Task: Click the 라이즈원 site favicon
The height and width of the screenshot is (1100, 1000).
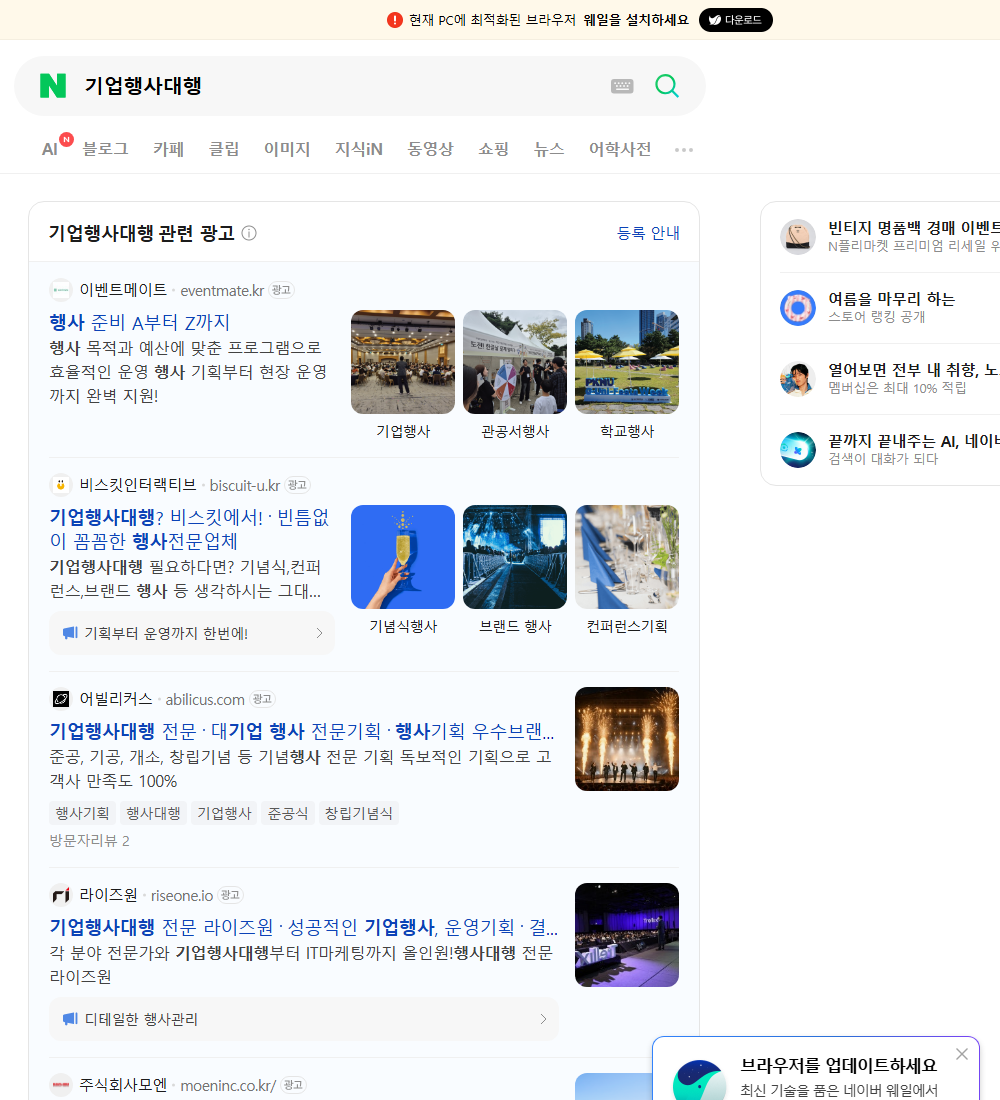Action: [x=61, y=894]
